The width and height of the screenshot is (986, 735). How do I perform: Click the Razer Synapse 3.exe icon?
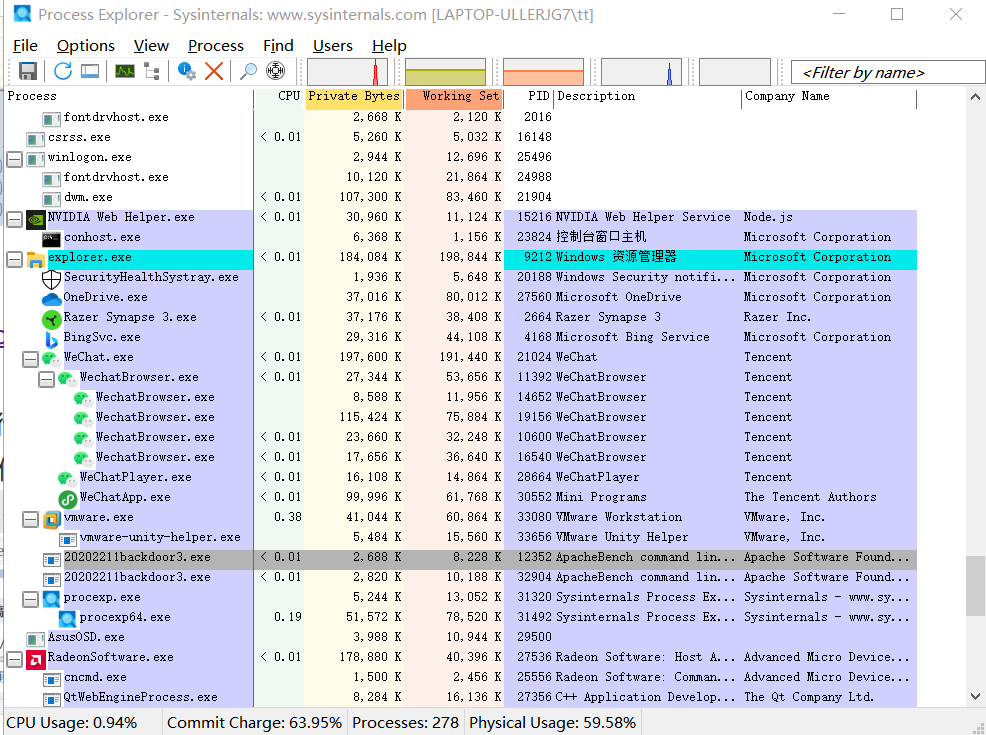(51, 319)
